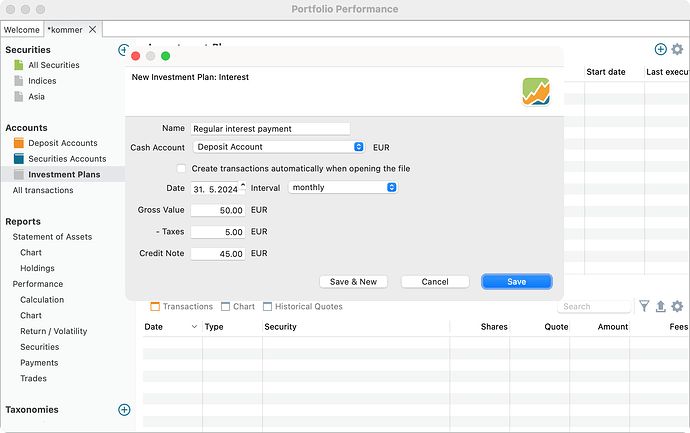
Task: Open the gear settings above the plans table
Action: tap(677, 49)
